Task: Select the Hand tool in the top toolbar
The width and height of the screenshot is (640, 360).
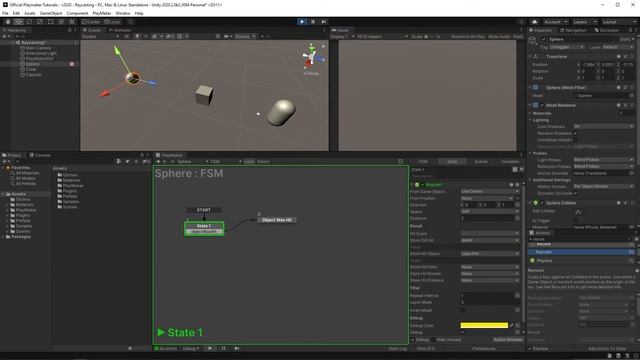Action: 8,22
